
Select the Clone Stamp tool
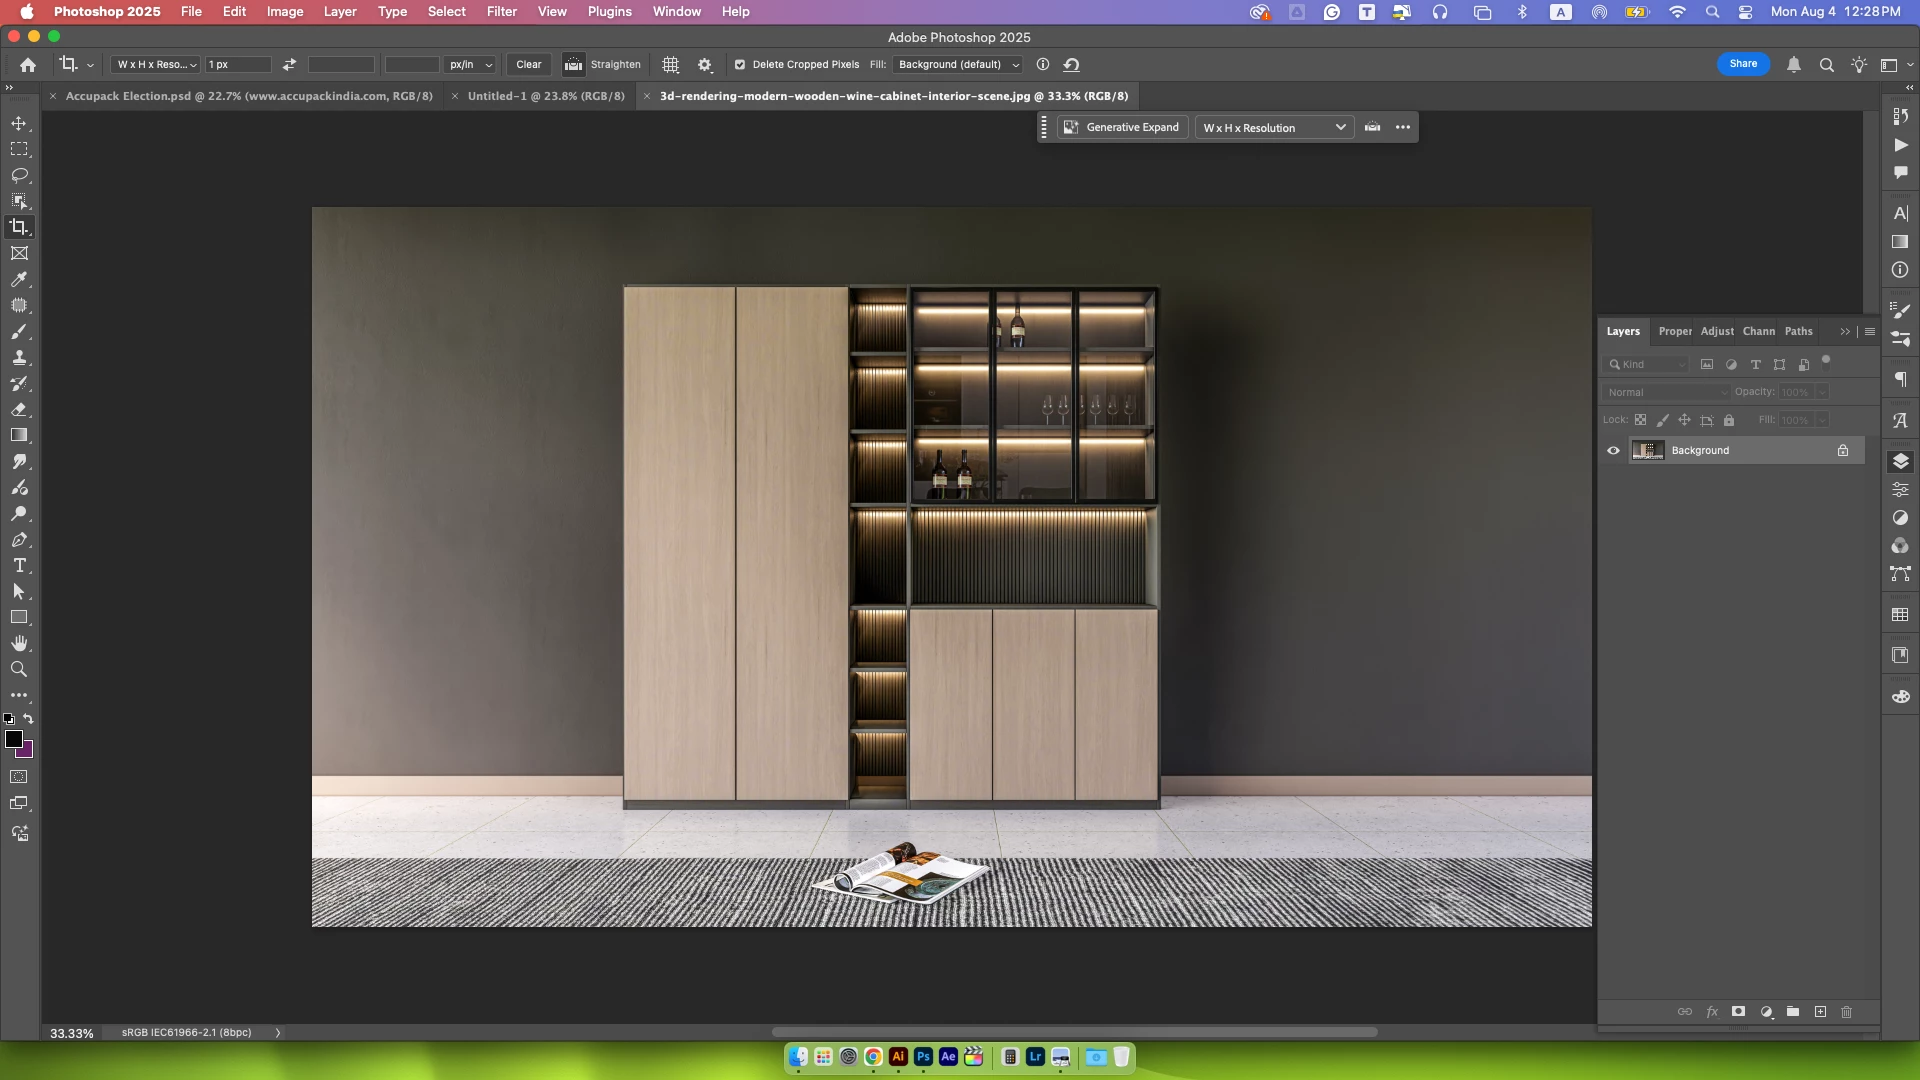(19, 358)
